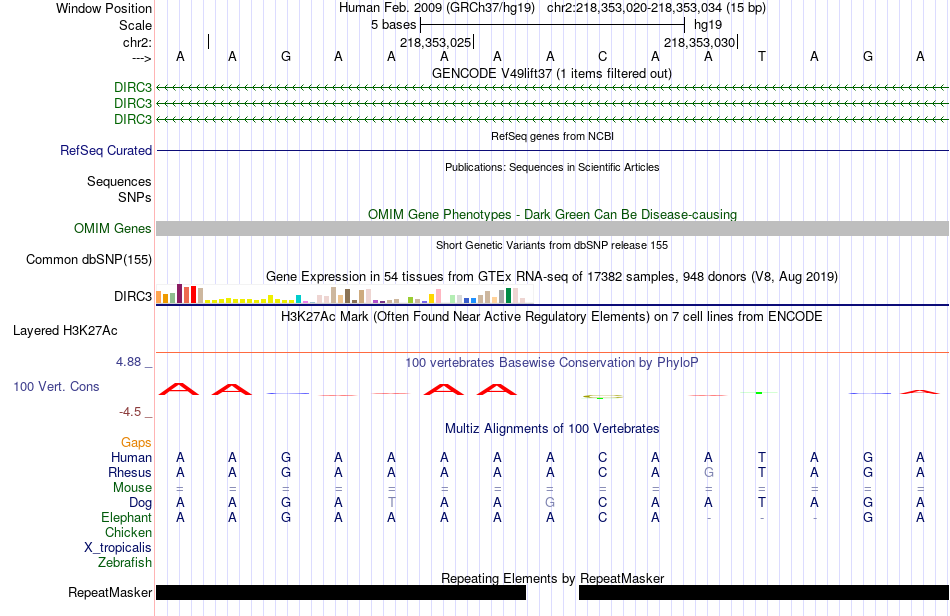Image resolution: width=950 pixels, height=616 pixels.
Task: Click the faded T mismatch in Dog row
Action: click(391, 503)
